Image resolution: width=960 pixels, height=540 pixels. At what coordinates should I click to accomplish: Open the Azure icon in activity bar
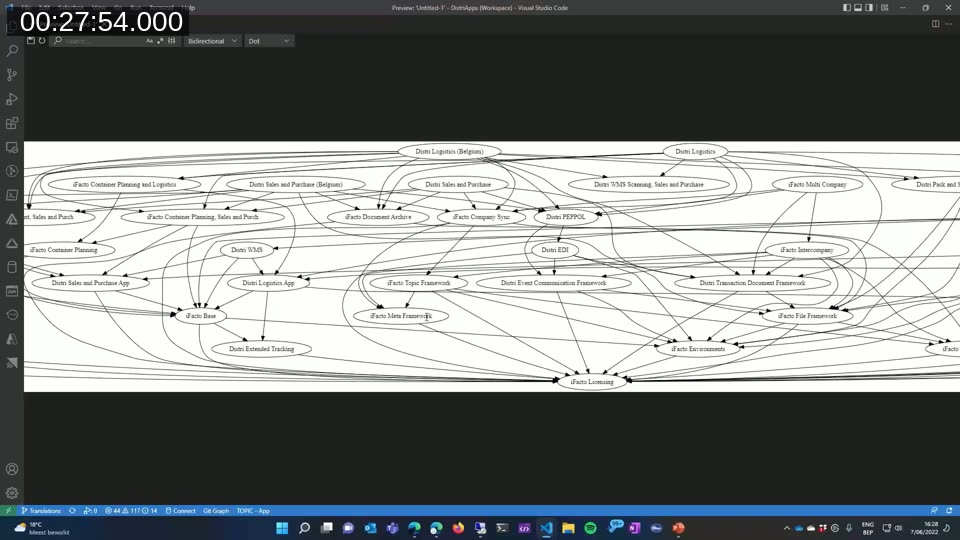(x=12, y=339)
